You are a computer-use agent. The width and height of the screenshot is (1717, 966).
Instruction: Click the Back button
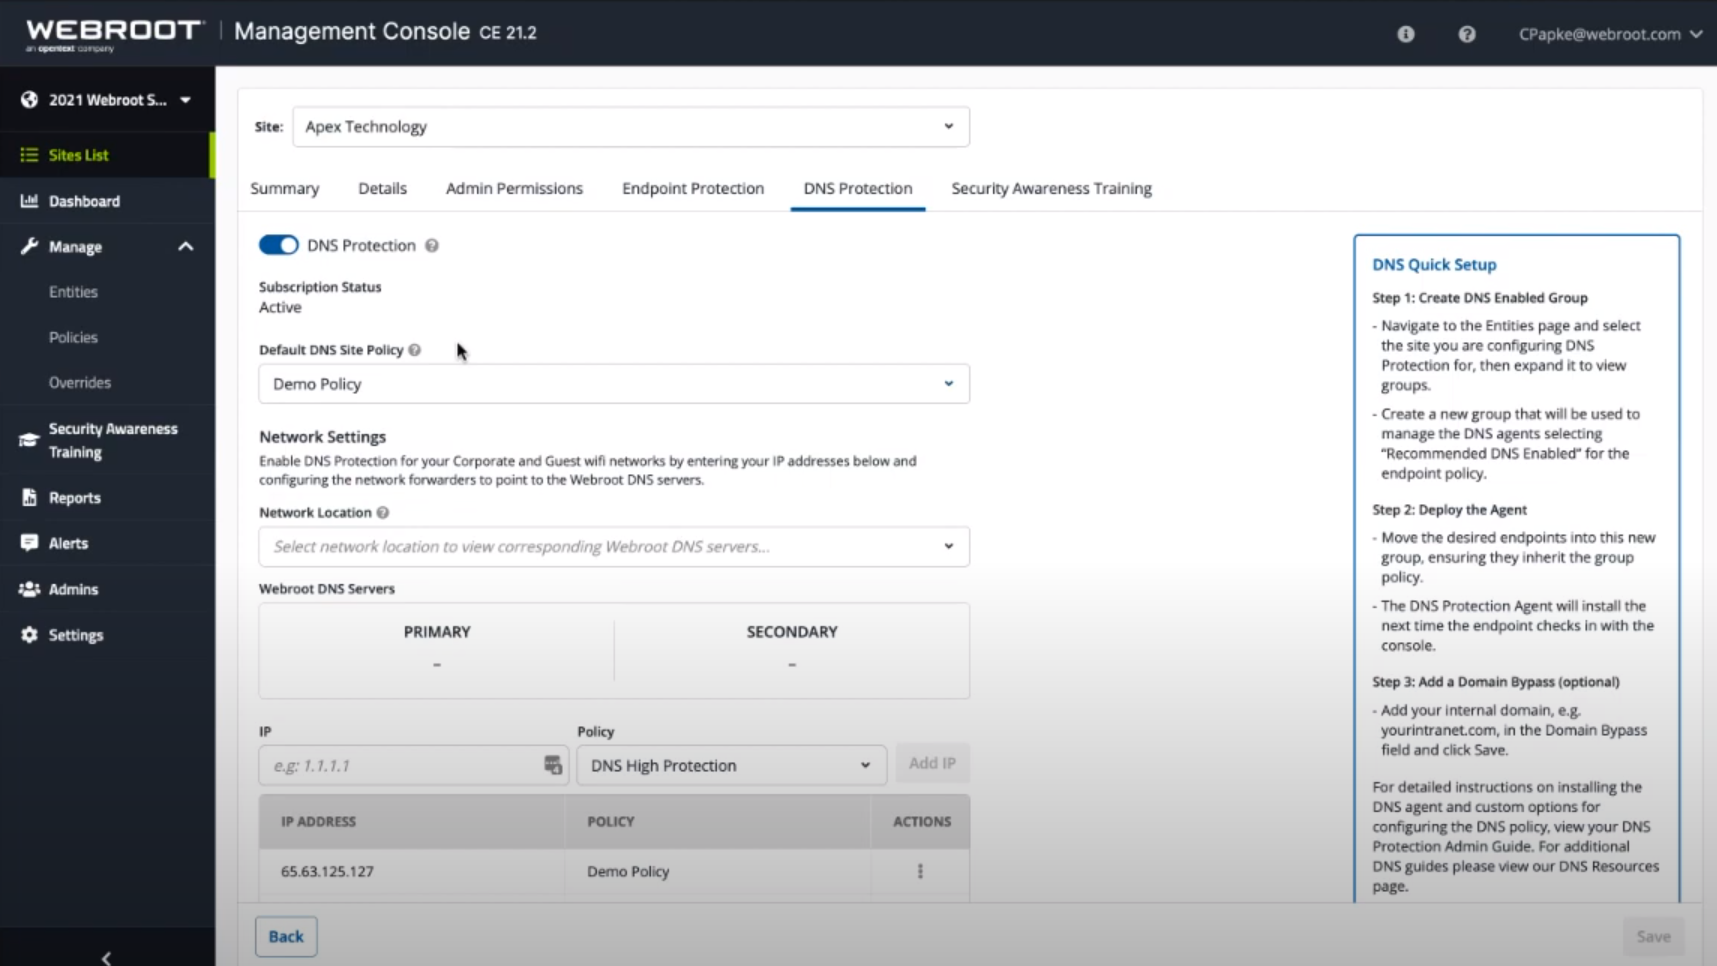[286, 936]
